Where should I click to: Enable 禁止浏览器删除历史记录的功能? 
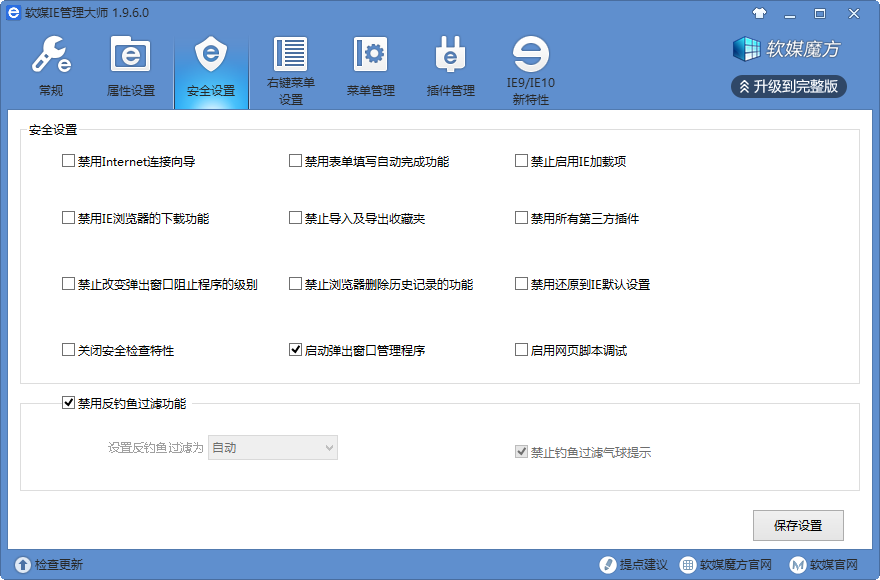click(x=295, y=284)
